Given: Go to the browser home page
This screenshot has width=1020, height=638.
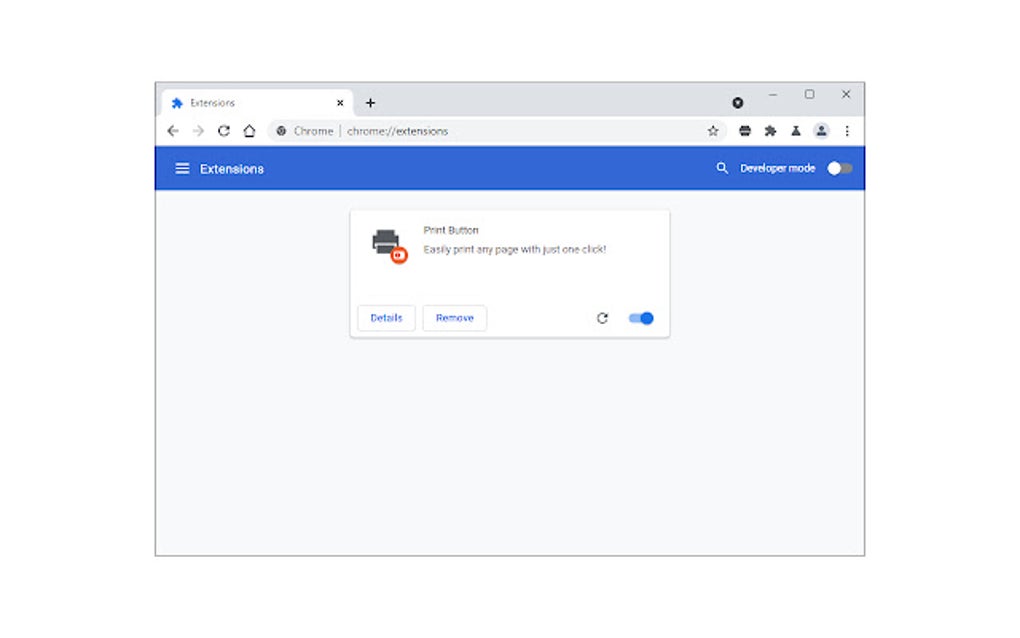Looking at the screenshot, I should click(x=249, y=131).
